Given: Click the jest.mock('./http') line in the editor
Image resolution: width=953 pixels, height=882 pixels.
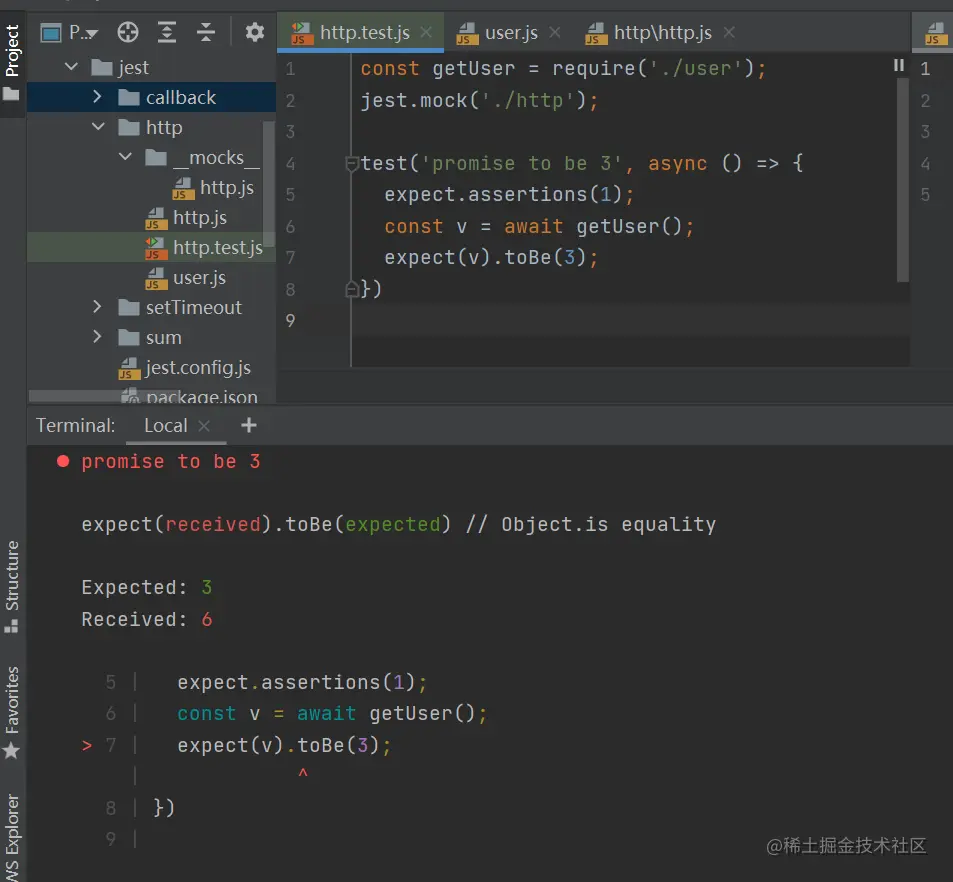Looking at the screenshot, I should 479,100.
